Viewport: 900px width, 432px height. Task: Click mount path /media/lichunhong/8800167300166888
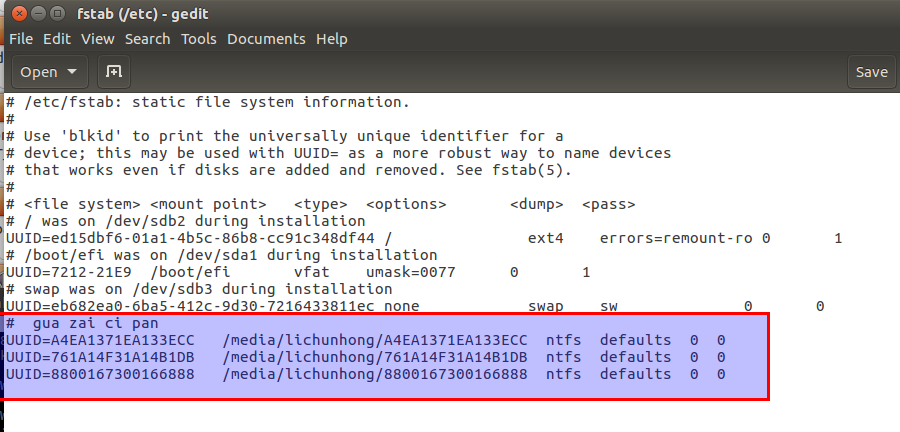click(x=374, y=374)
